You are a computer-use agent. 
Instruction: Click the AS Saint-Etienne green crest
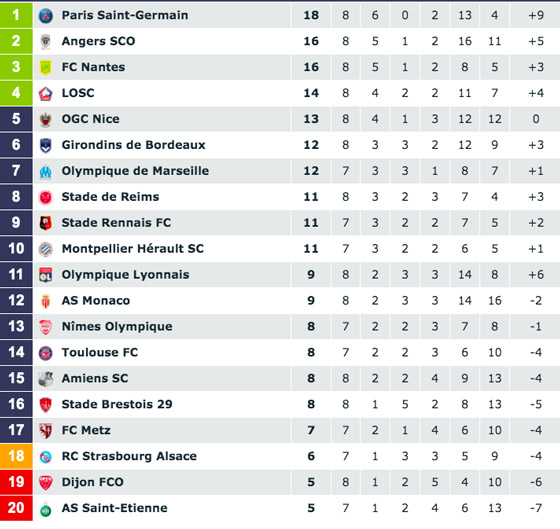(x=45, y=509)
